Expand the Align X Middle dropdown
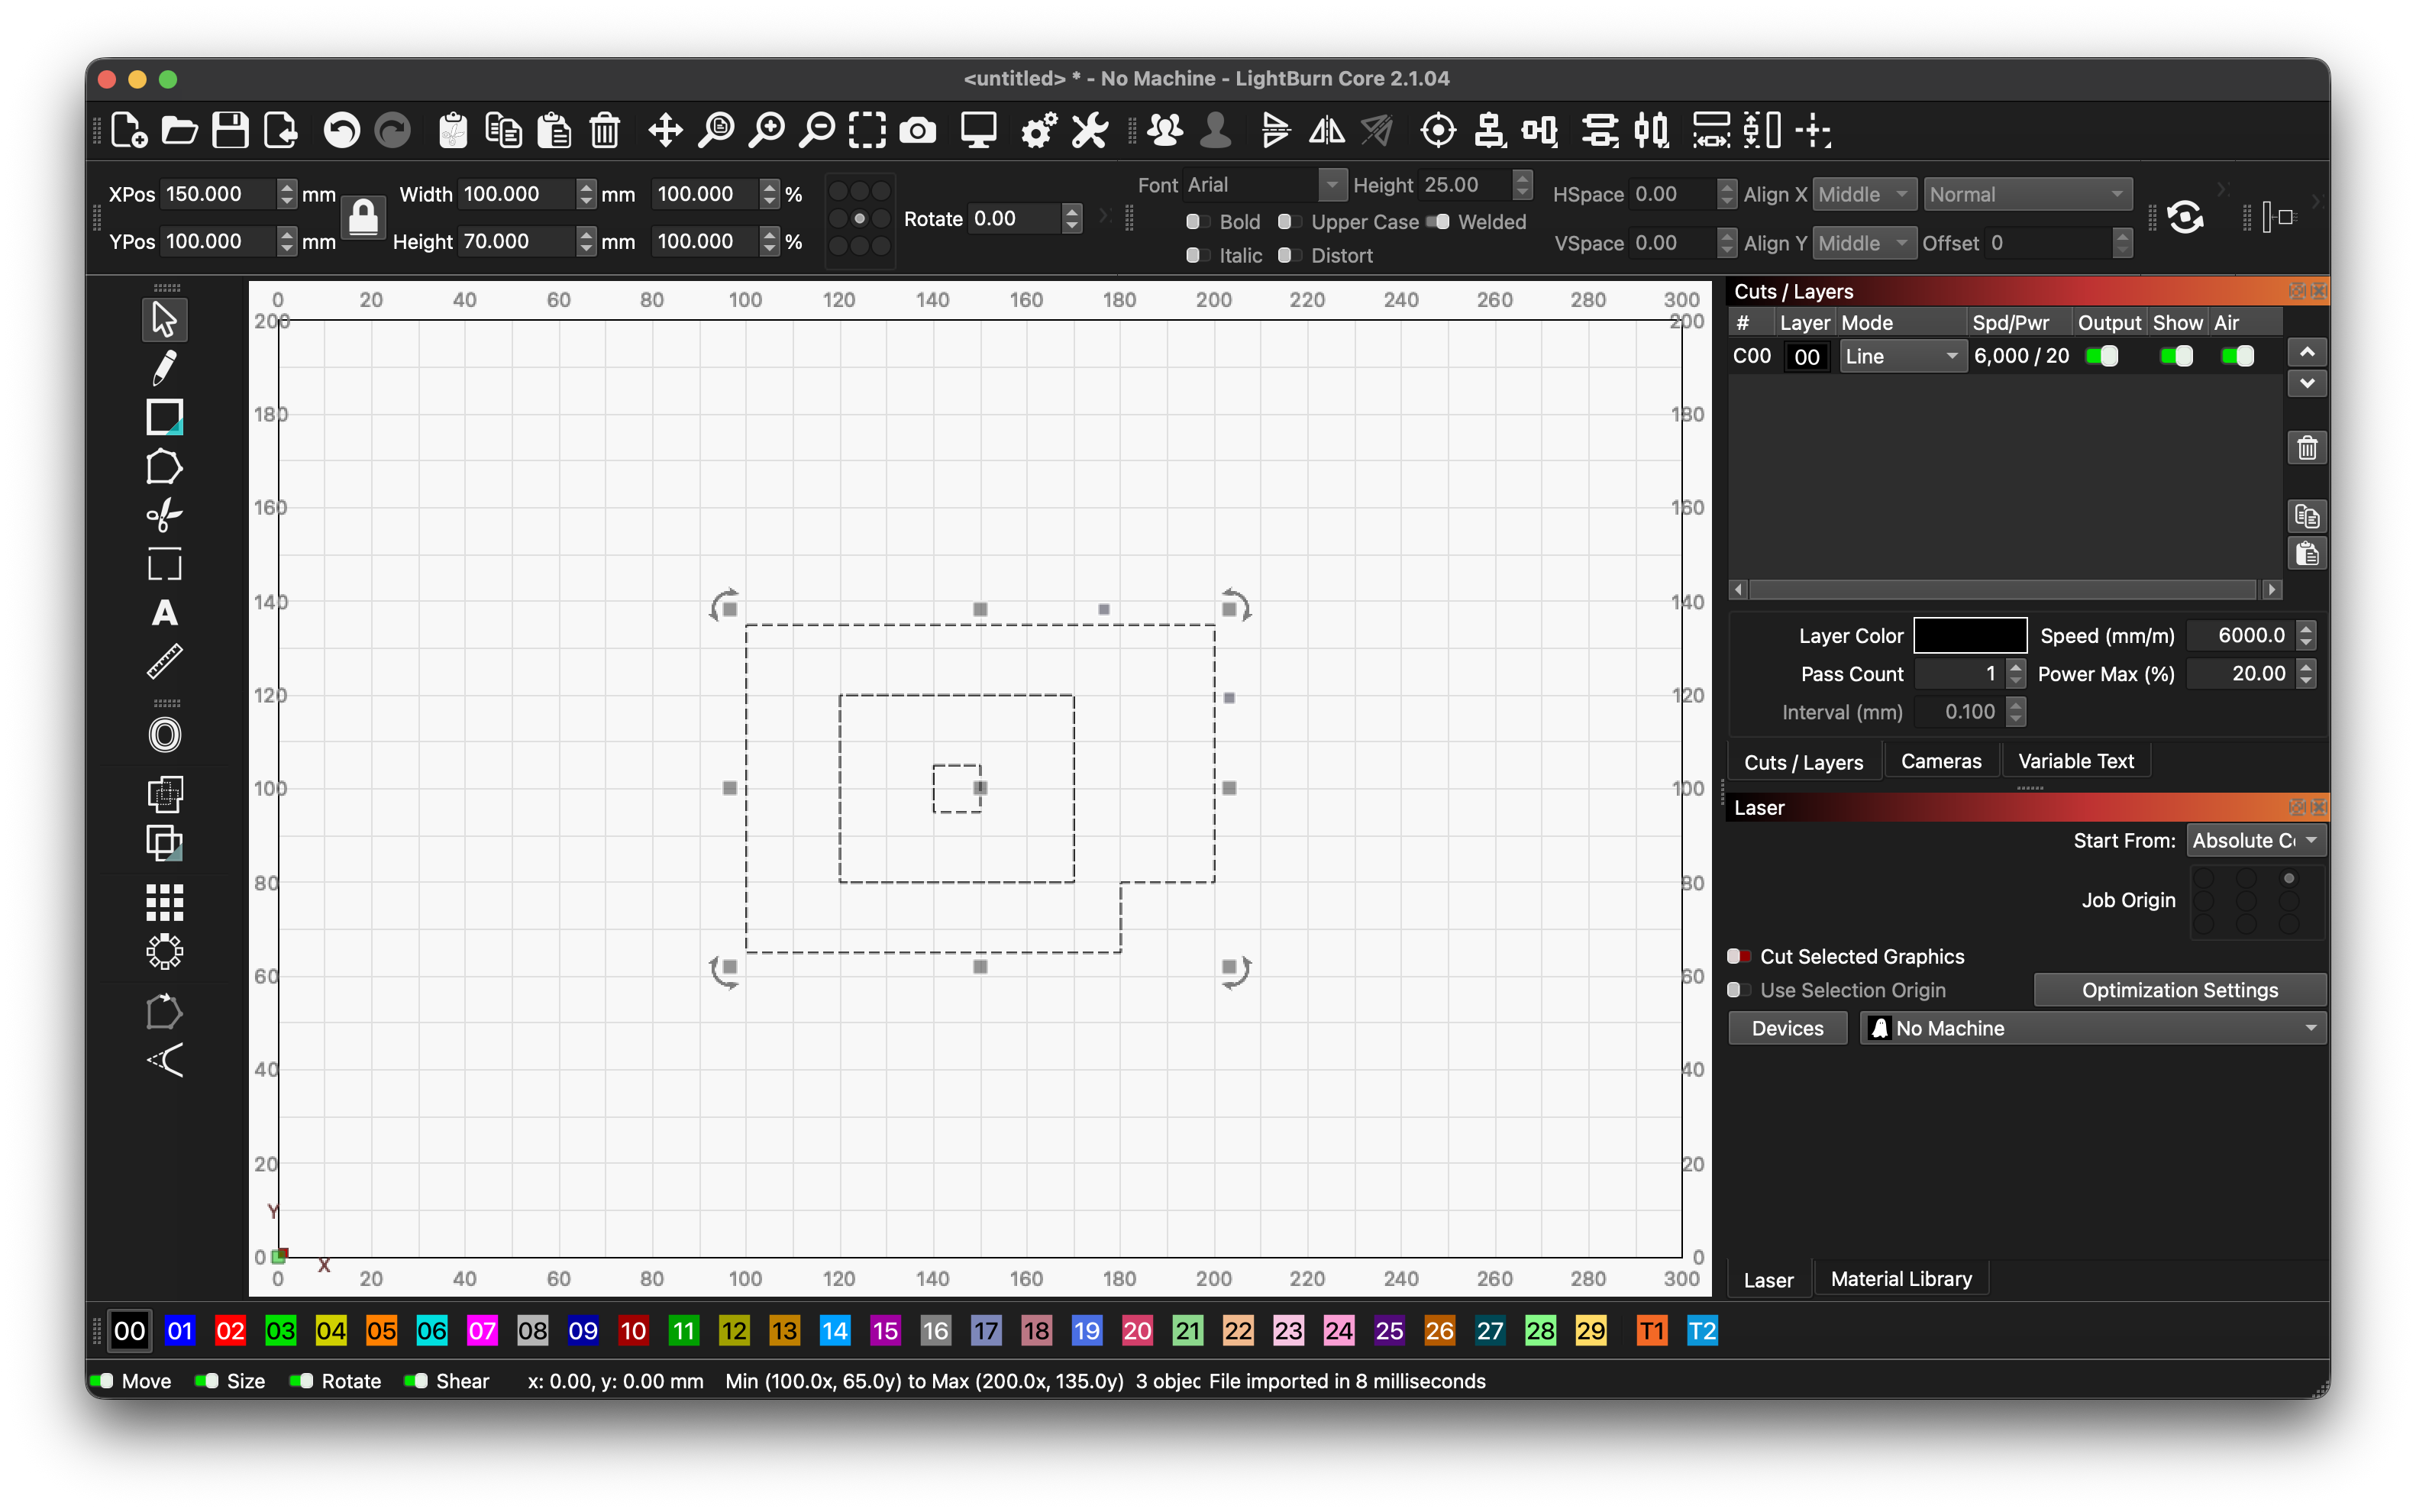 1864,194
